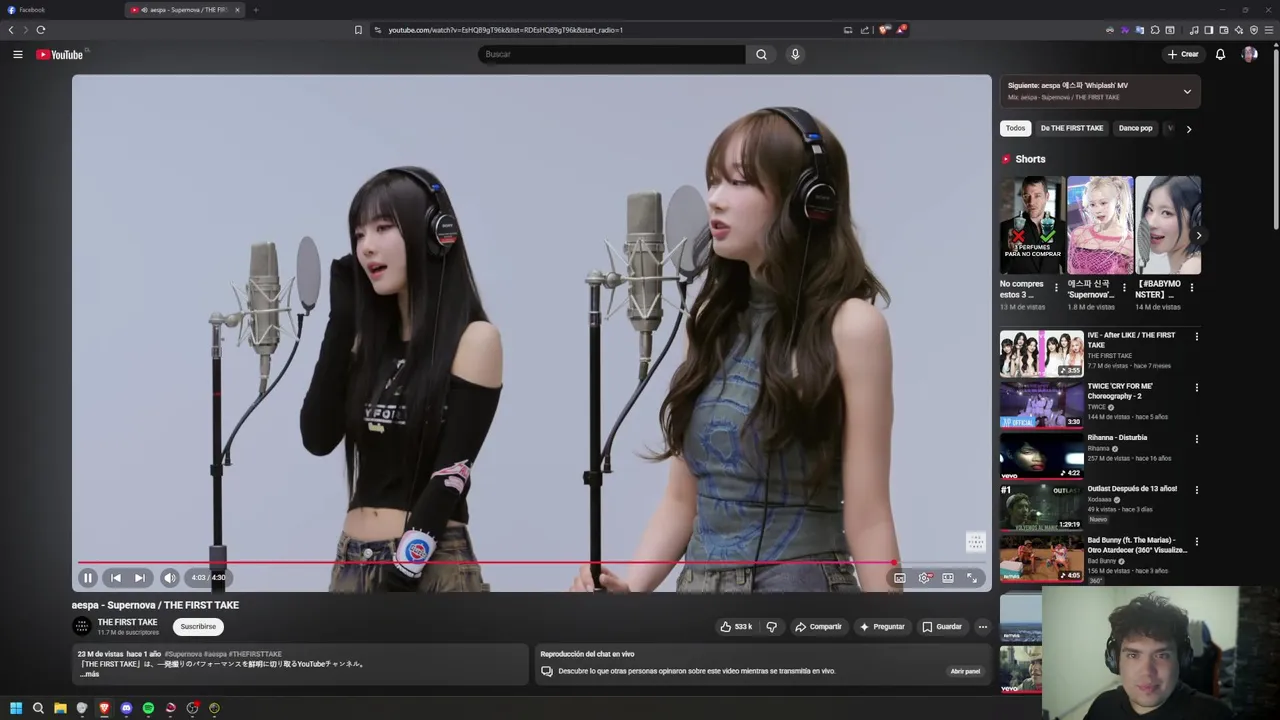Save video with Guardar button
The width and height of the screenshot is (1280, 720).
942,627
